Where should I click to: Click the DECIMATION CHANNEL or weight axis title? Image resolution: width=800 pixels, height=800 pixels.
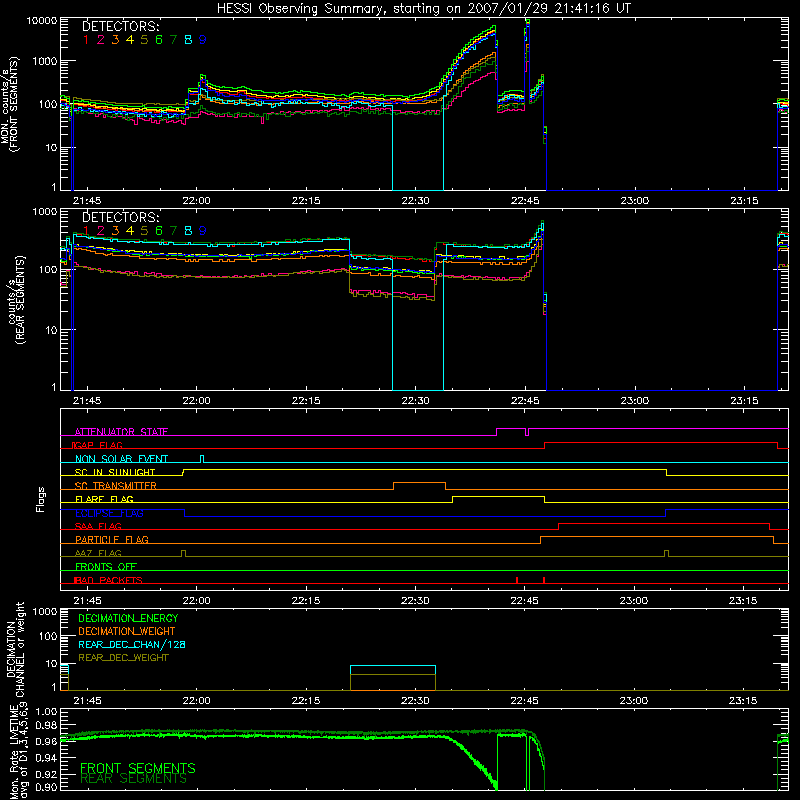click(x=15, y=649)
